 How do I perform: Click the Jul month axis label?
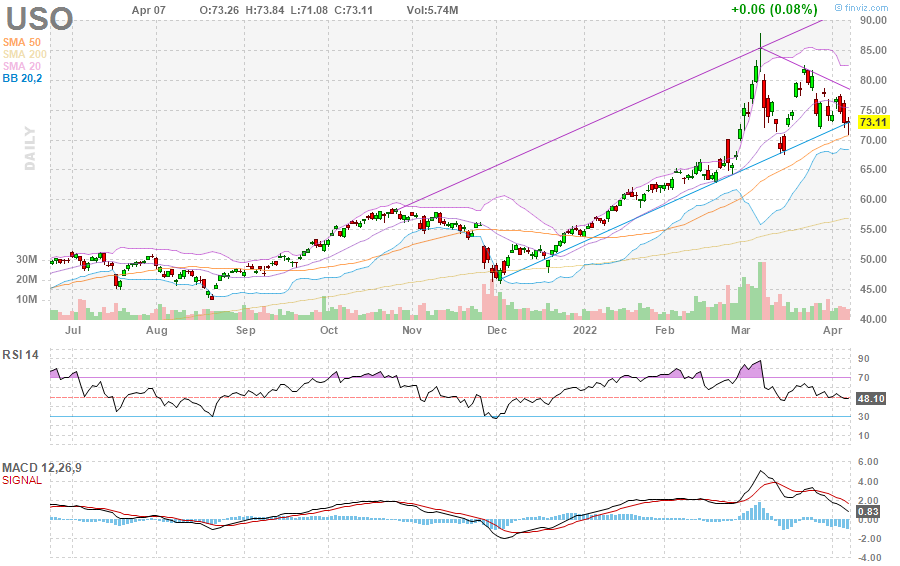pyautogui.click(x=73, y=330)
